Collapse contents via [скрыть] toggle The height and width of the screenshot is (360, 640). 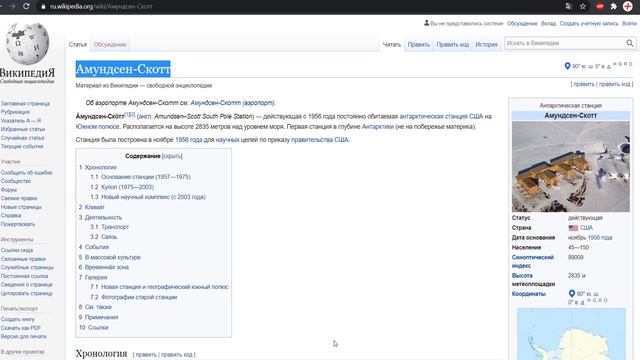point(172,156)
